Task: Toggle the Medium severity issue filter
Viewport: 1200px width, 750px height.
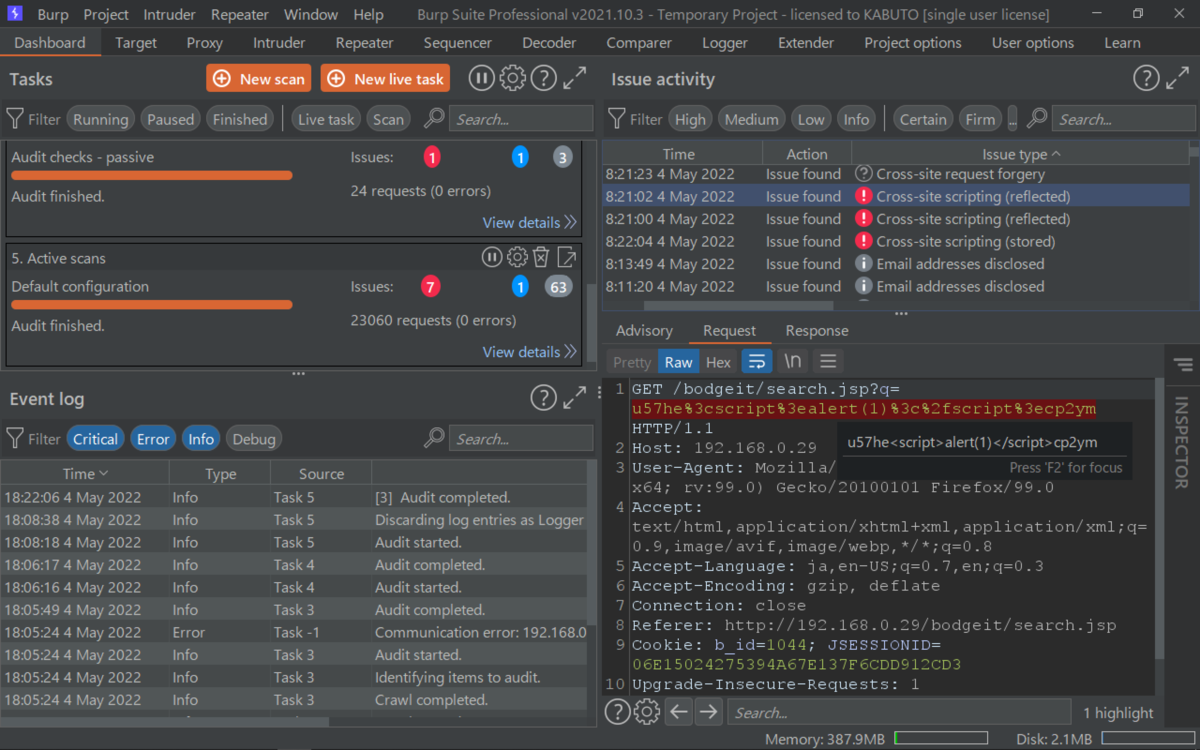Action: (752, 119)
